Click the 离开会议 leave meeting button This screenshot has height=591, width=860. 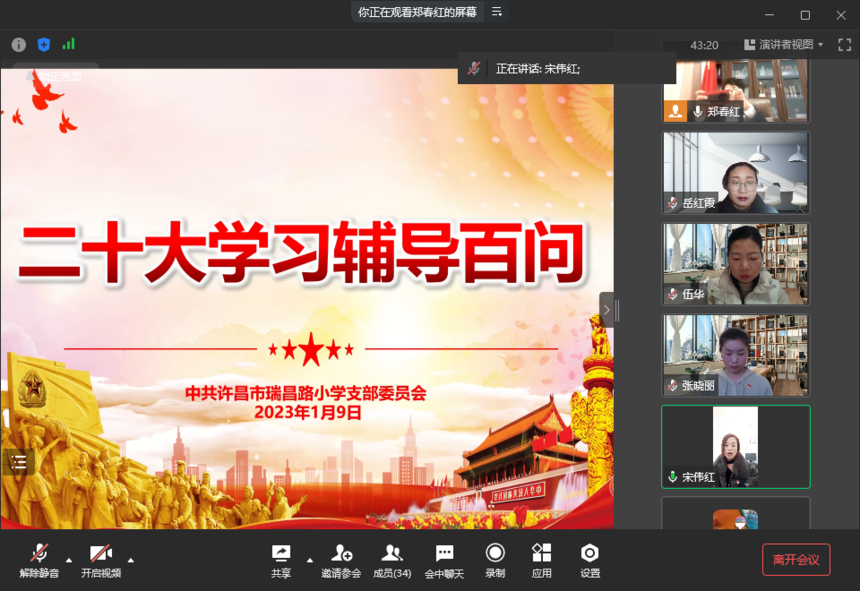click(x=796, y=560)
